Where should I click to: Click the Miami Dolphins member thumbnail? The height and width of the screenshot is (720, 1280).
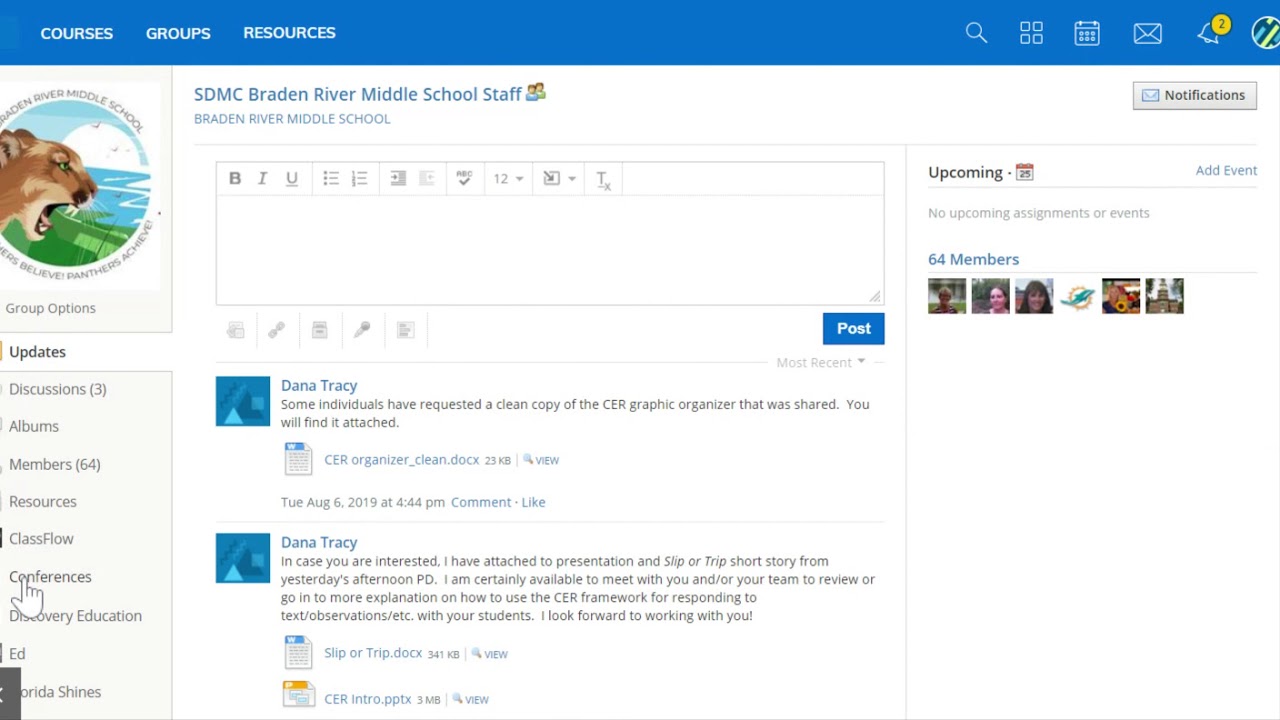coord(1077,296)
